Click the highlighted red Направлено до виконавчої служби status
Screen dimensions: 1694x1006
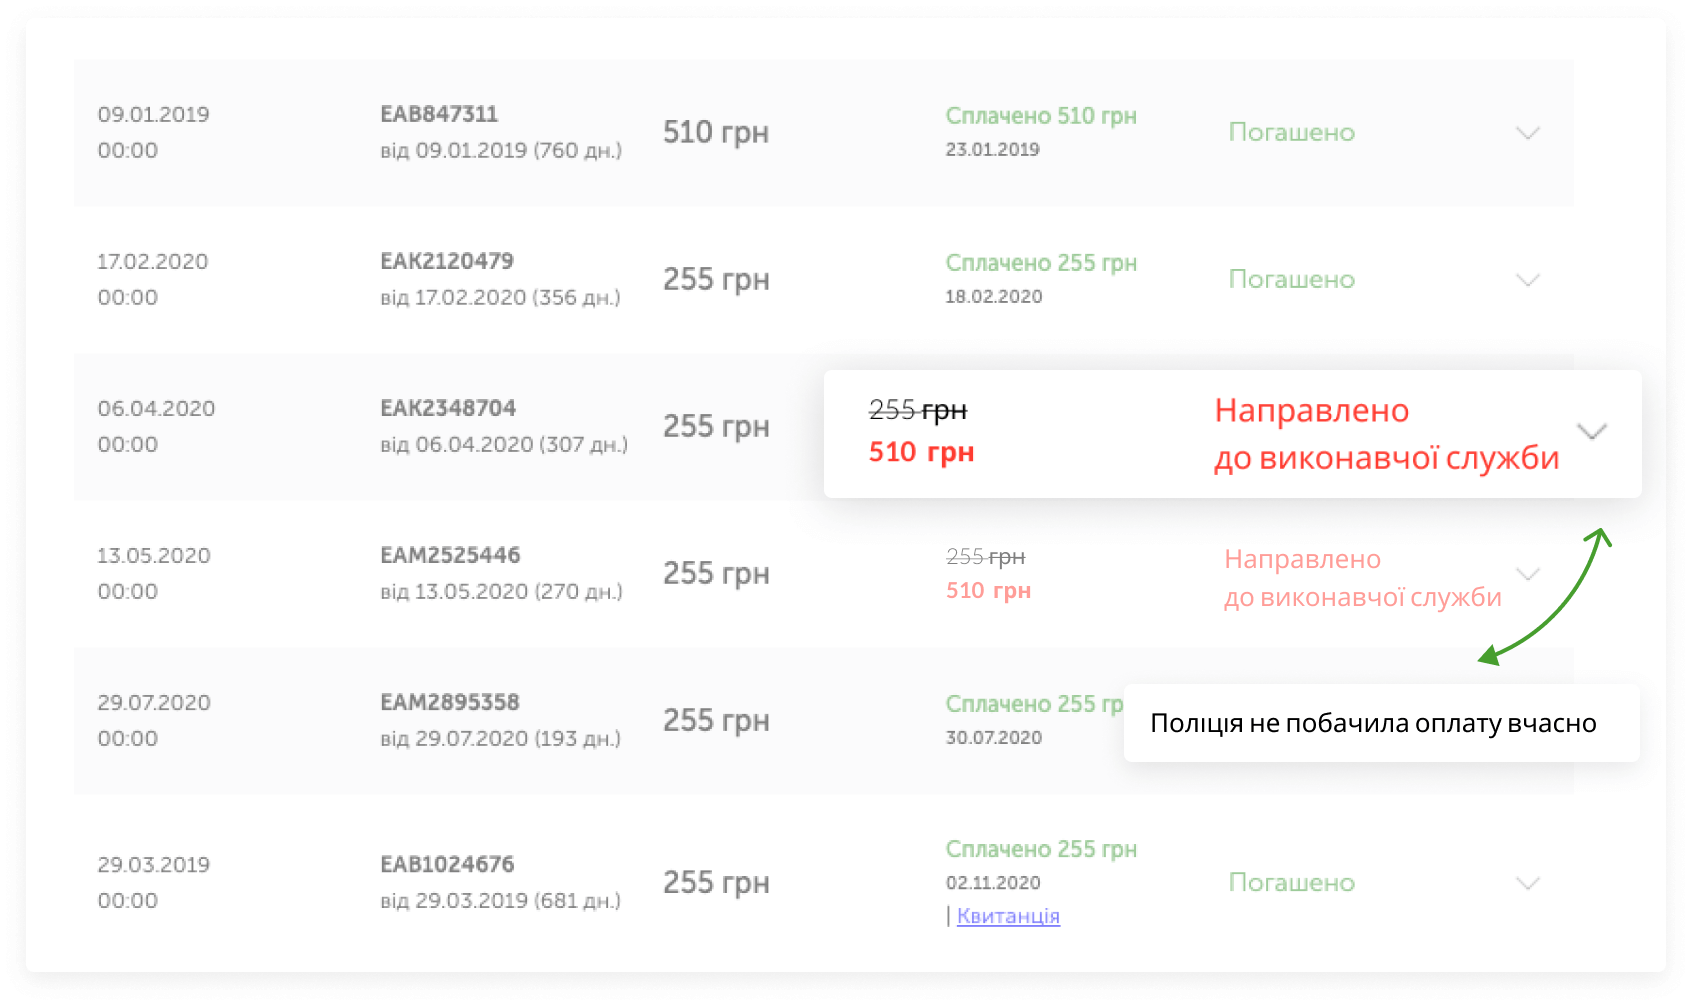[1386, 434]
